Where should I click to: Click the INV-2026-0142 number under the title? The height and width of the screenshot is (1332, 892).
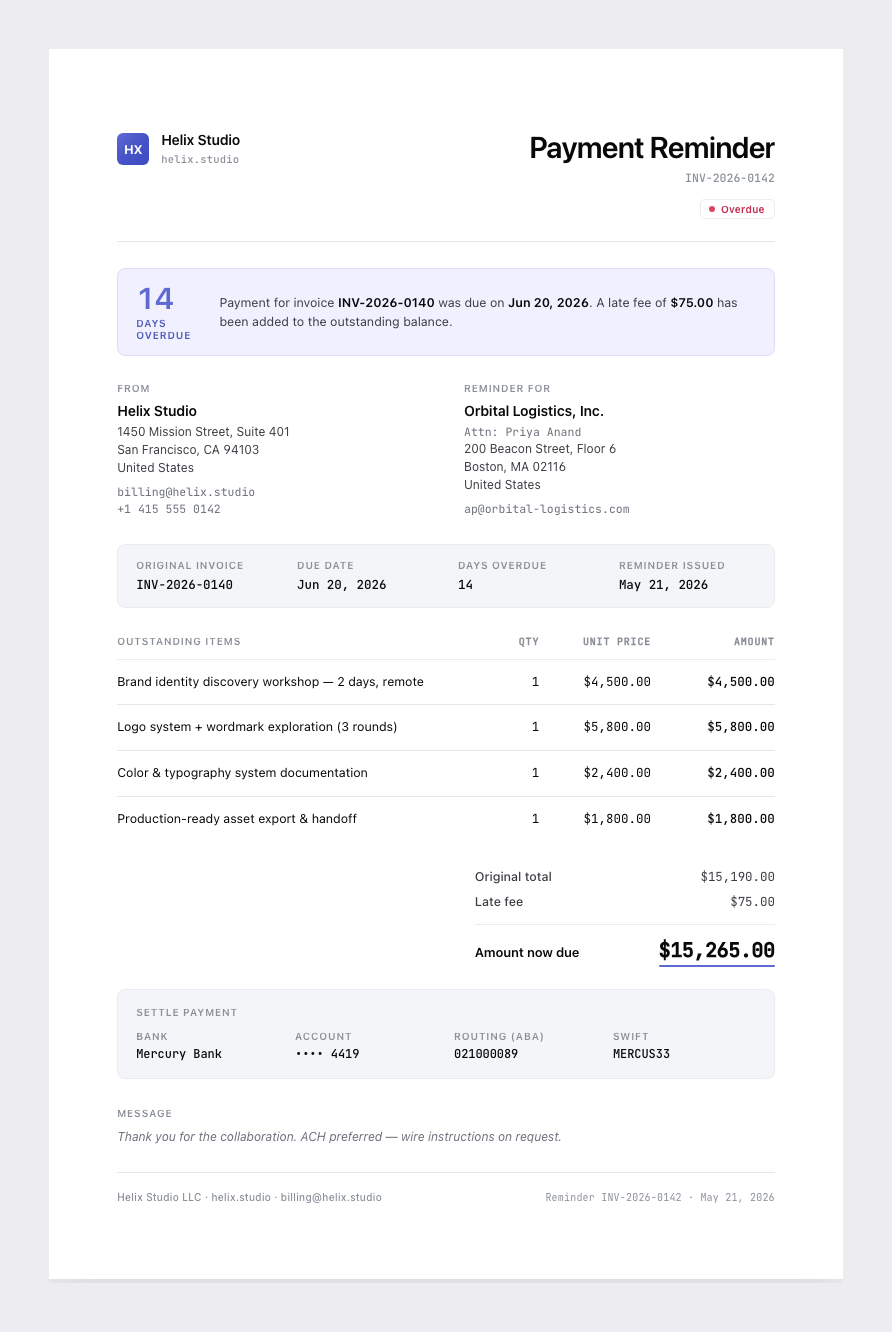[x=730, y=178]
